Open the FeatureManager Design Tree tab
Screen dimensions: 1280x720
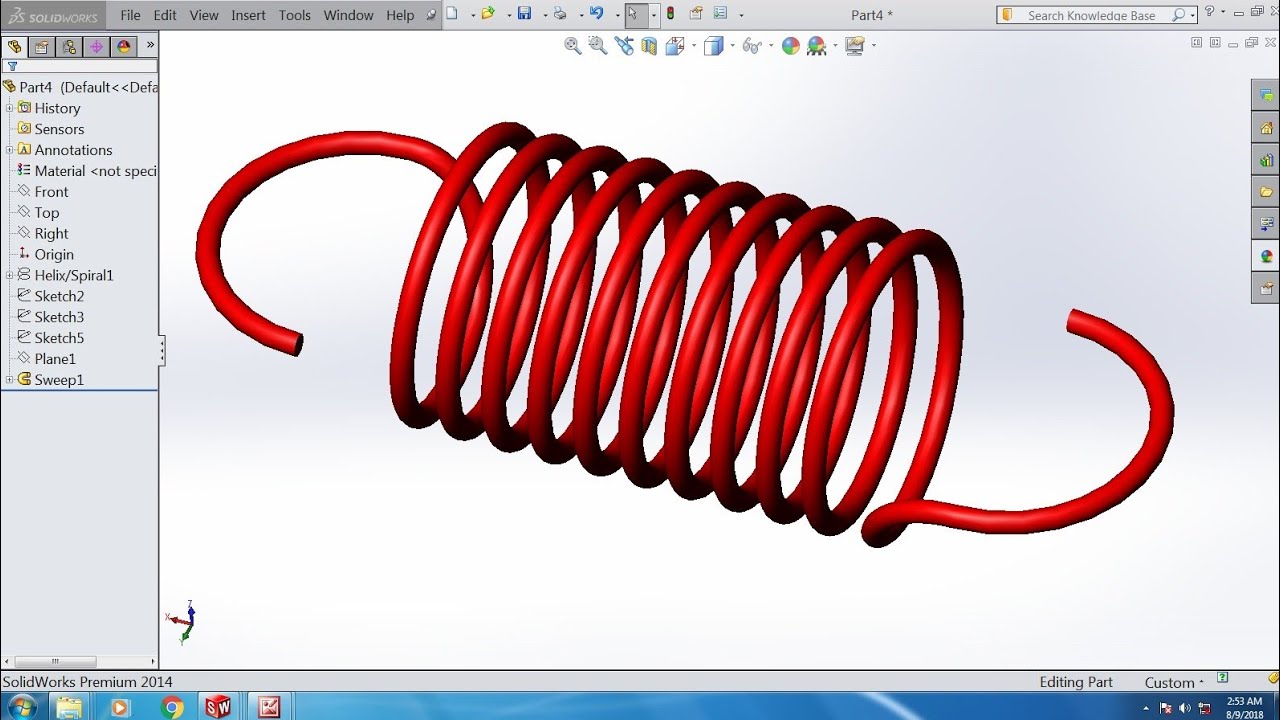14,46
